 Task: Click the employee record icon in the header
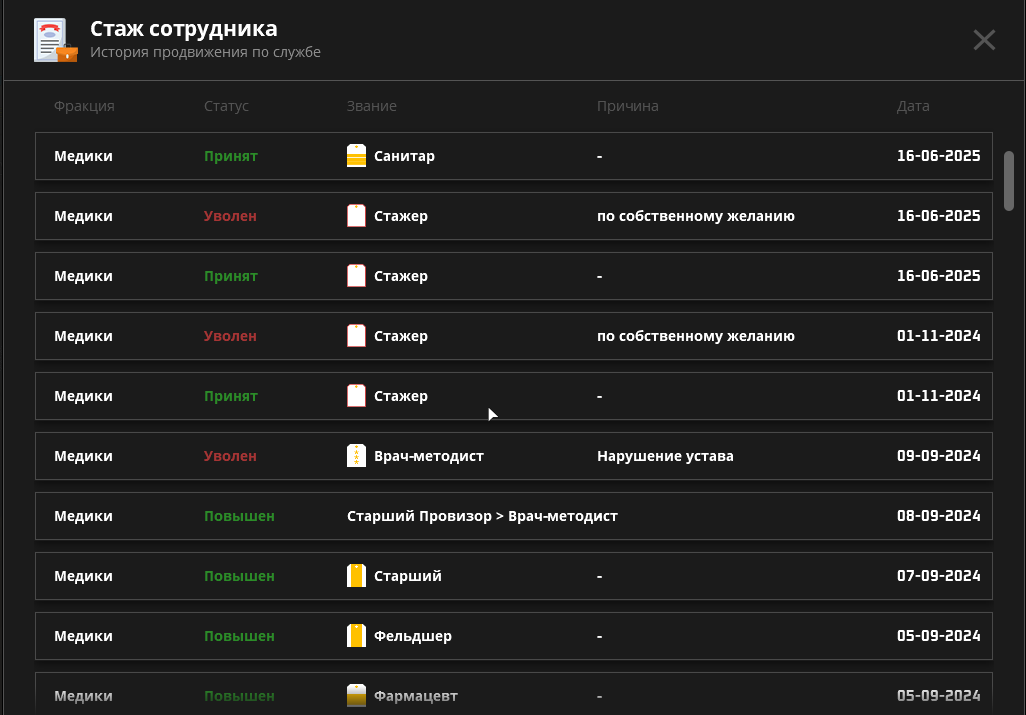(x=55, y=41)
